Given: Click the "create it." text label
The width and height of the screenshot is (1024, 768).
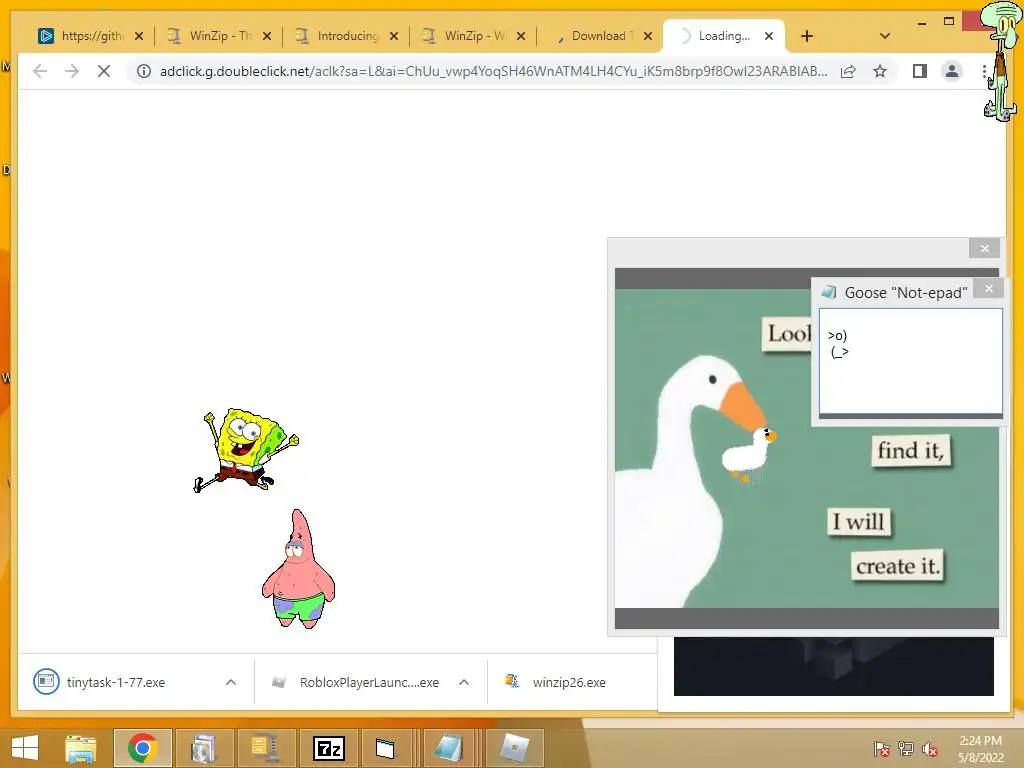Looking at the screenshot, I should coord(898,566).
